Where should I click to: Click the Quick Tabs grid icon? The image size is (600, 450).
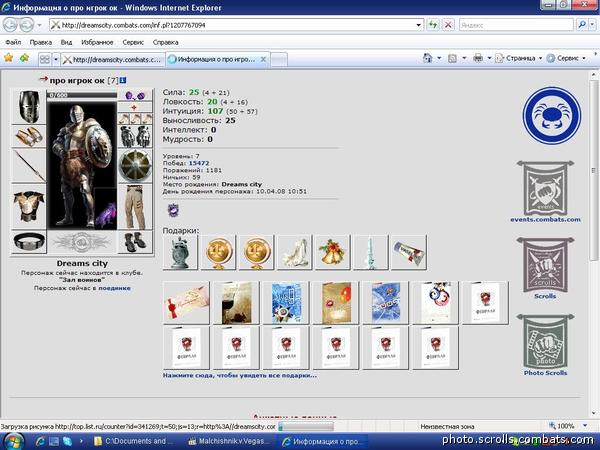pos(45,59)
